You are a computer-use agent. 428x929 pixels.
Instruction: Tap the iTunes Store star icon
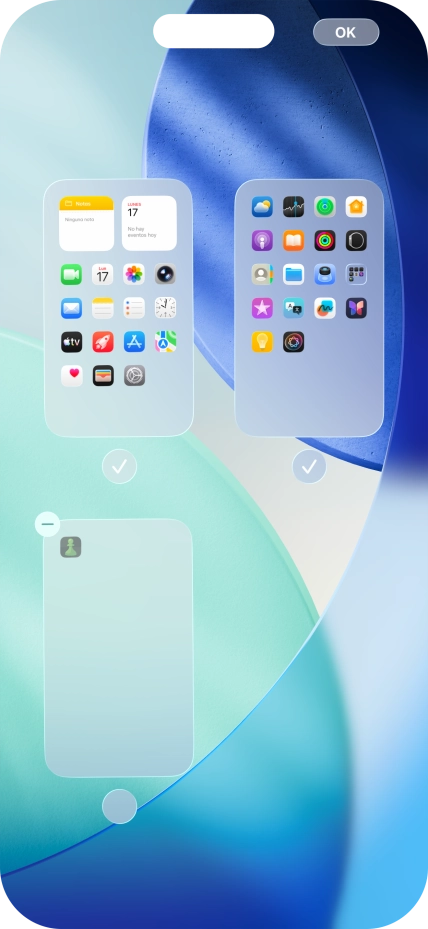click(262, 308)
